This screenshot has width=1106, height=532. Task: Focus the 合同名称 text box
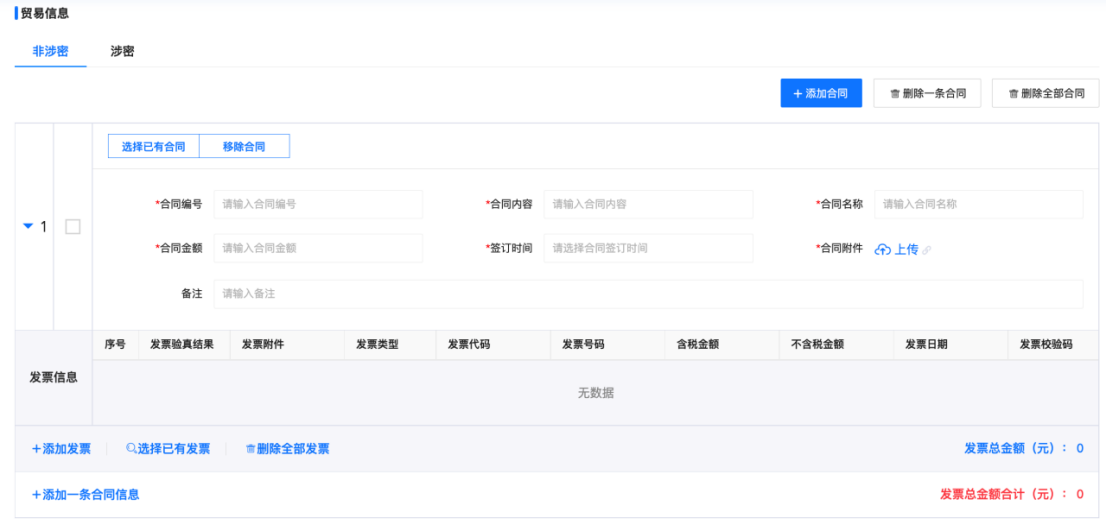click(978, 204)
